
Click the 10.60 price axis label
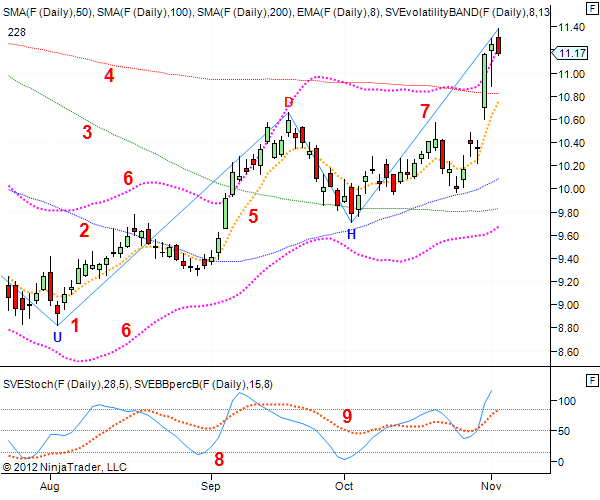click(572, 120)
